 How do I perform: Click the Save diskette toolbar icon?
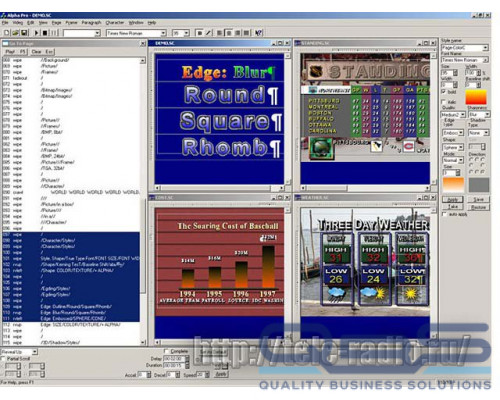(x=24, y=33)
